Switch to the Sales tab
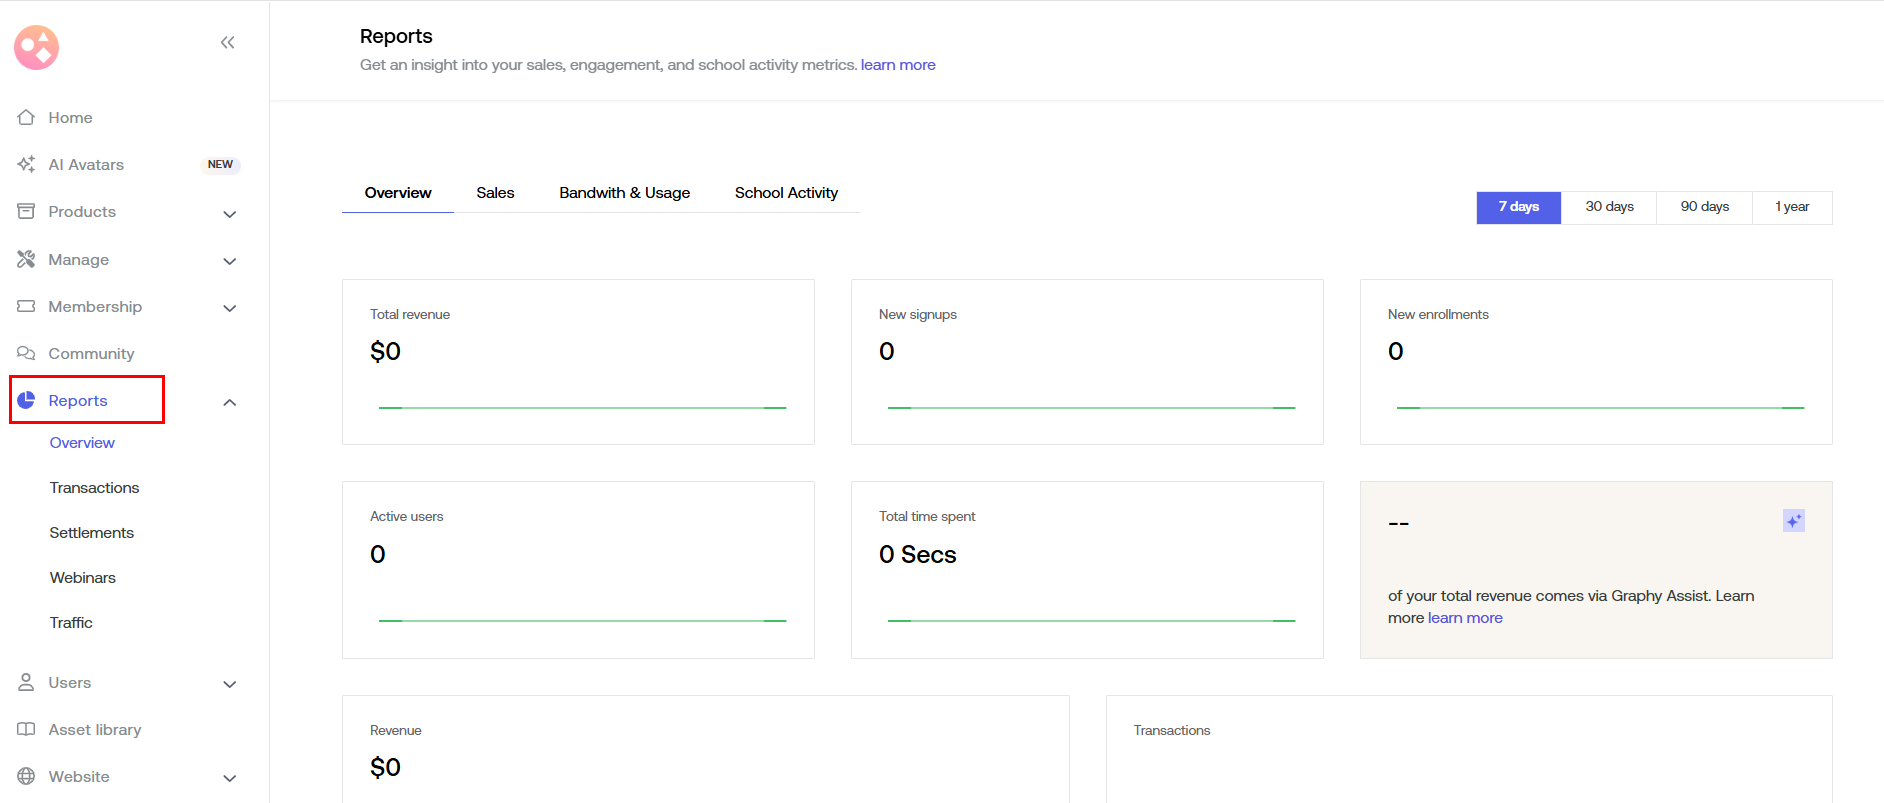The image size is (1884, 803). point(495,193)
